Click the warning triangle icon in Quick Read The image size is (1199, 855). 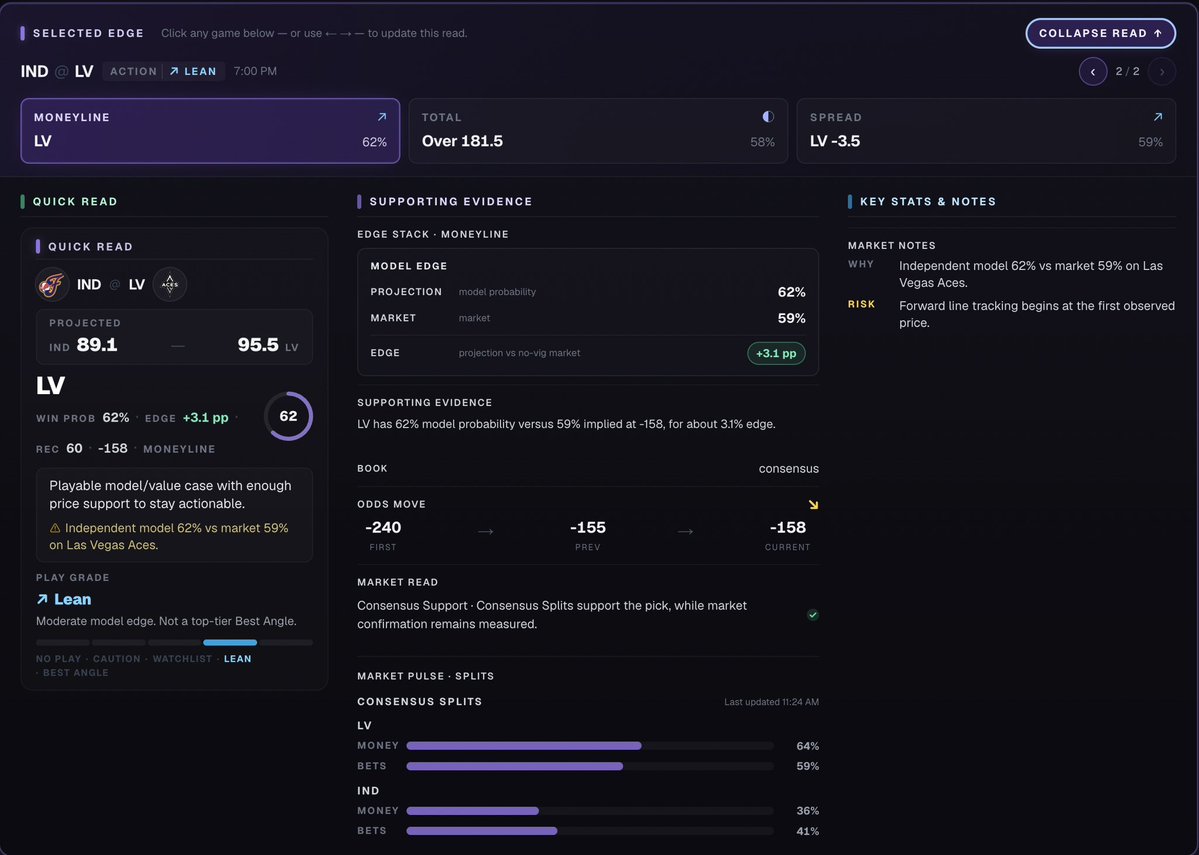tap(55, 528)
